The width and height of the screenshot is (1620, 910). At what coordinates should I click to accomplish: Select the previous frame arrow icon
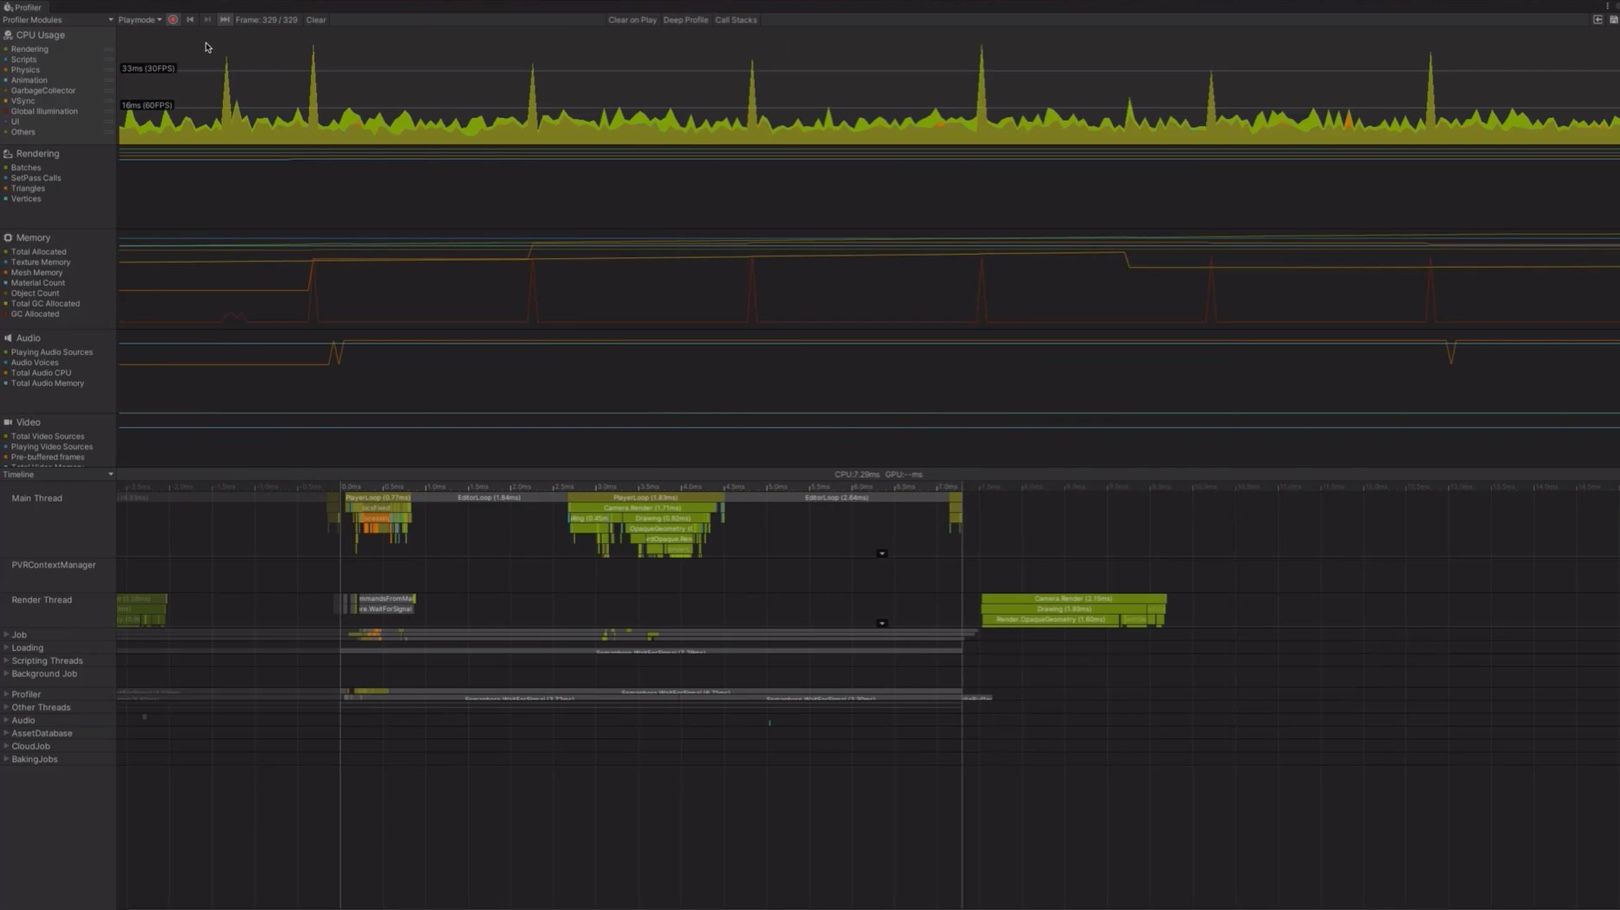(190, 20)
